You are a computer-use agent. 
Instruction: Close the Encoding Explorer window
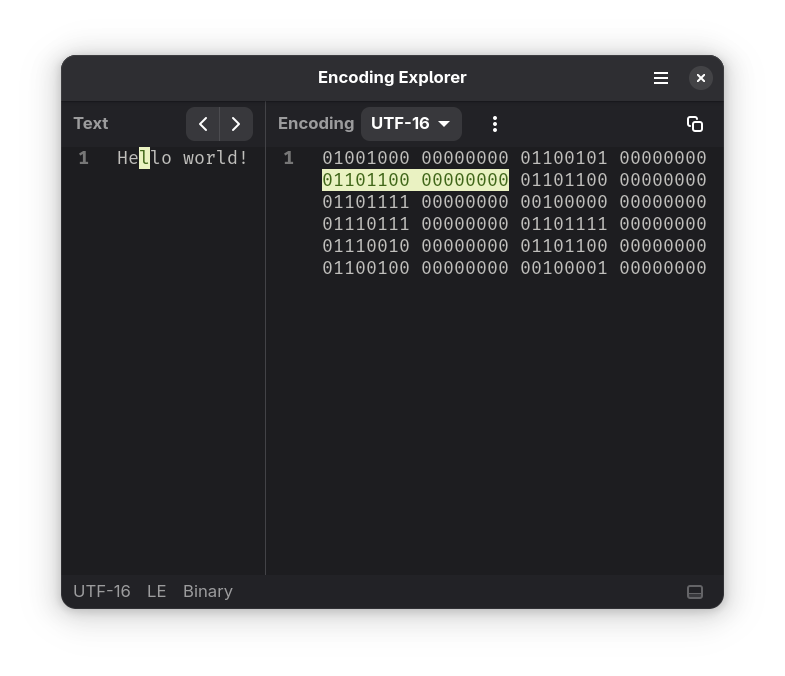tap(701, 78)
